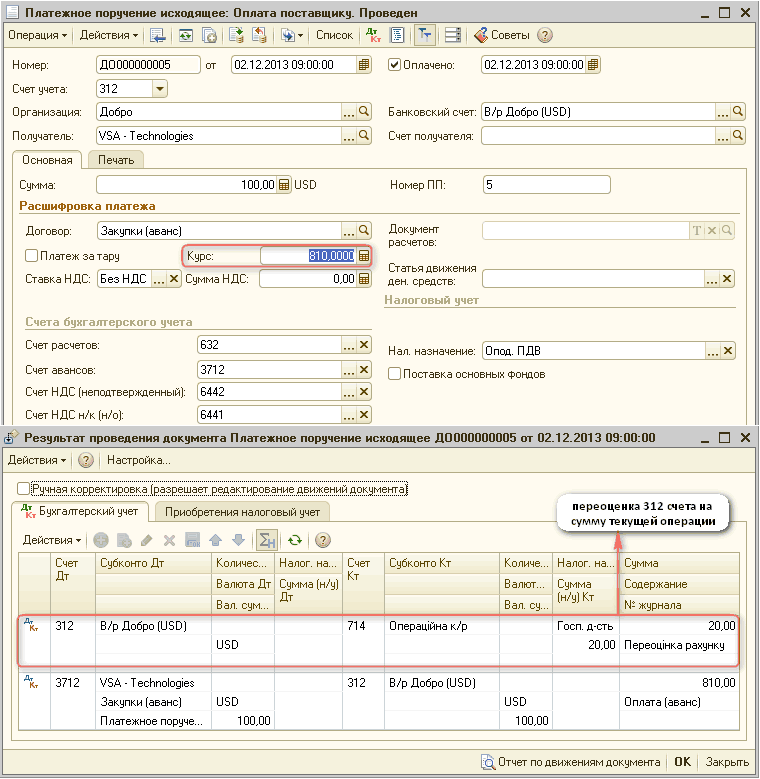Image resolution: width=760 pixels, height=779 pixels.
Task: Click into Курс input field
Action: pos(306,256)
